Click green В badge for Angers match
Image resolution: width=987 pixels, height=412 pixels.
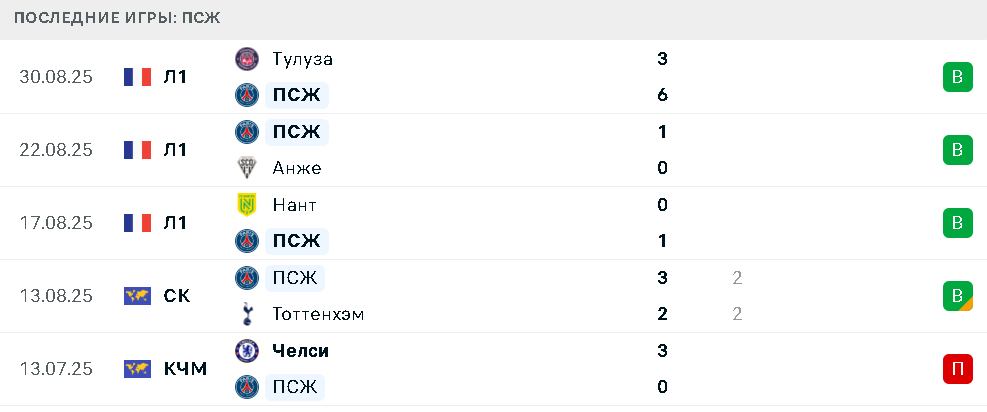coord(957,150)
